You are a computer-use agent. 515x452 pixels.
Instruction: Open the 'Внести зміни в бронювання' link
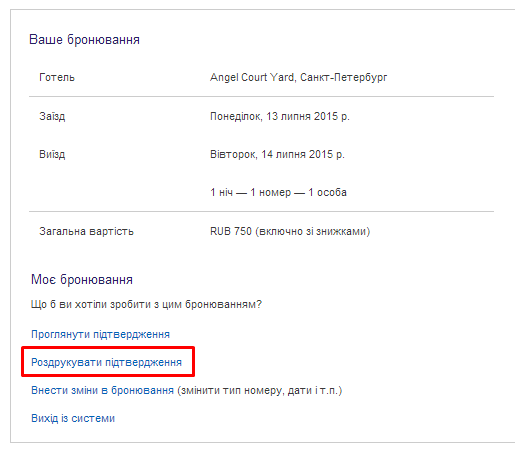102,390
